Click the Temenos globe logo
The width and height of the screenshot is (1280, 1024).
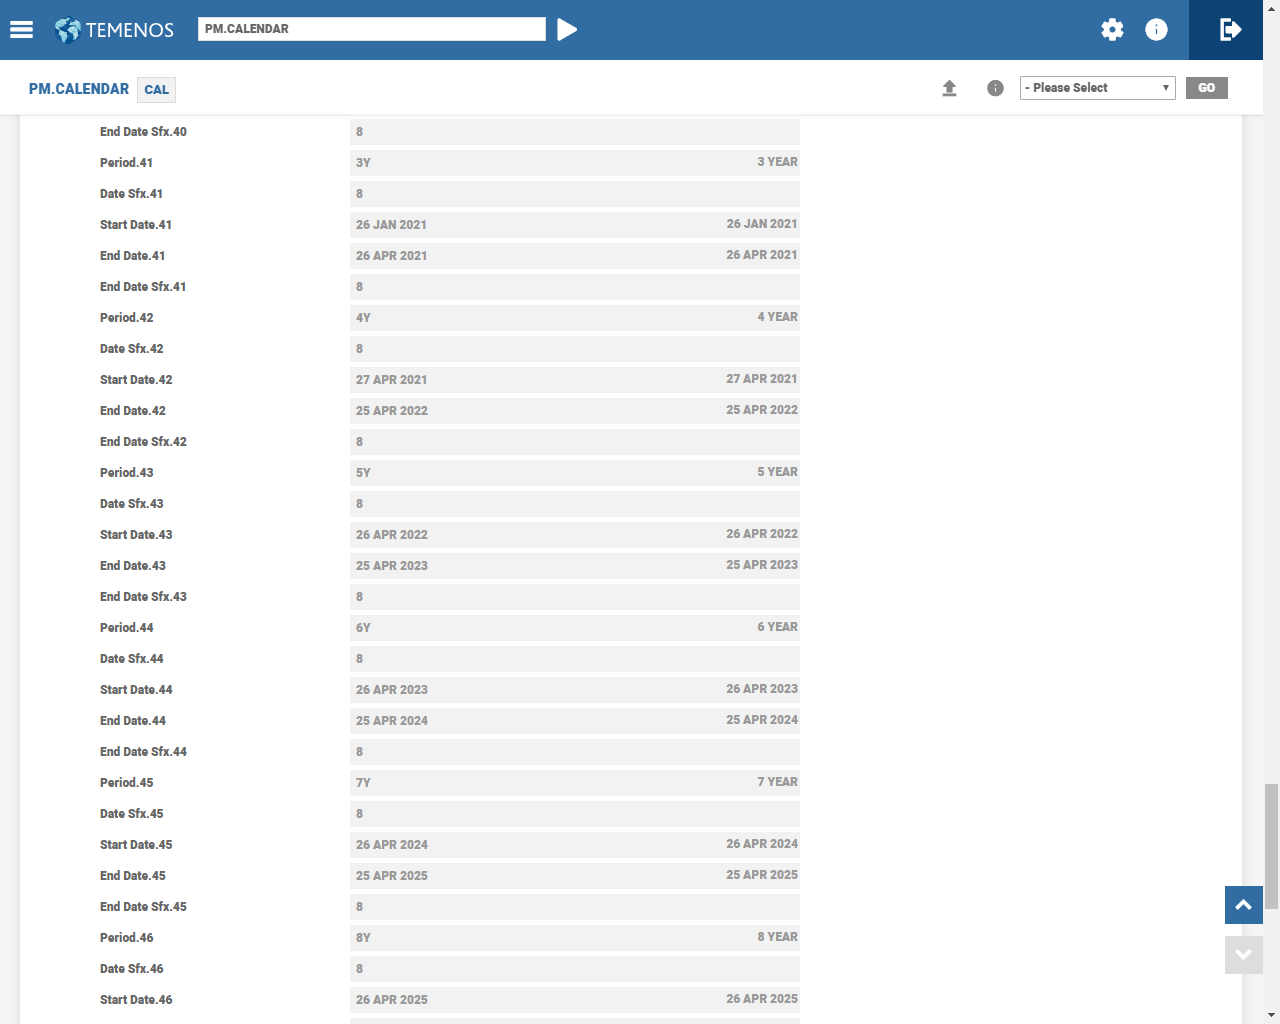click(68, 30)
